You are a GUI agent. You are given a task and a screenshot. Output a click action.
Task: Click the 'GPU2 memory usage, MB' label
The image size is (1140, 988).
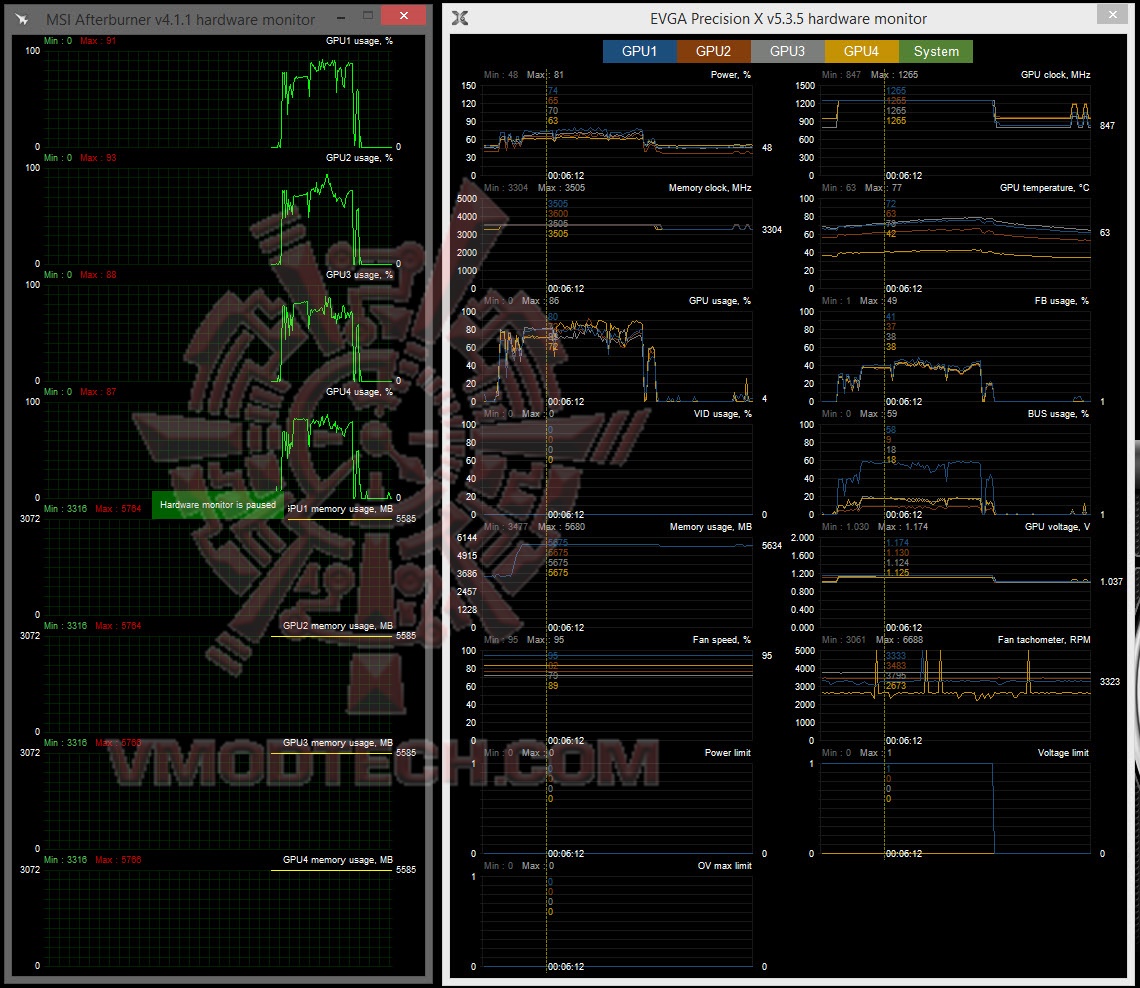click(337, 626)
